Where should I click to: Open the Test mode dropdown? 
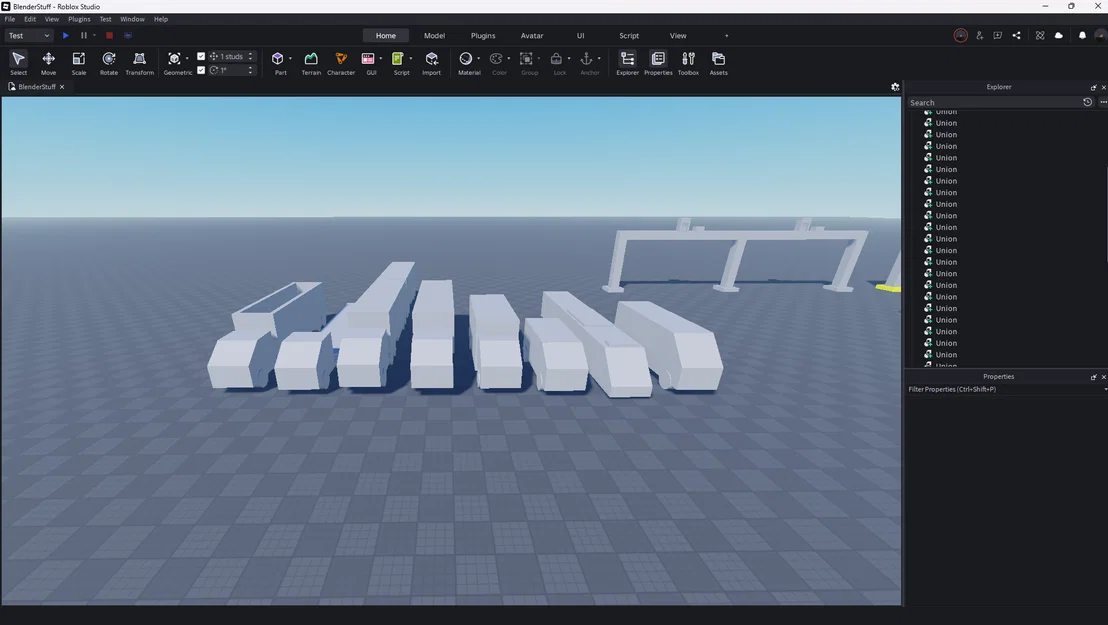28,35
